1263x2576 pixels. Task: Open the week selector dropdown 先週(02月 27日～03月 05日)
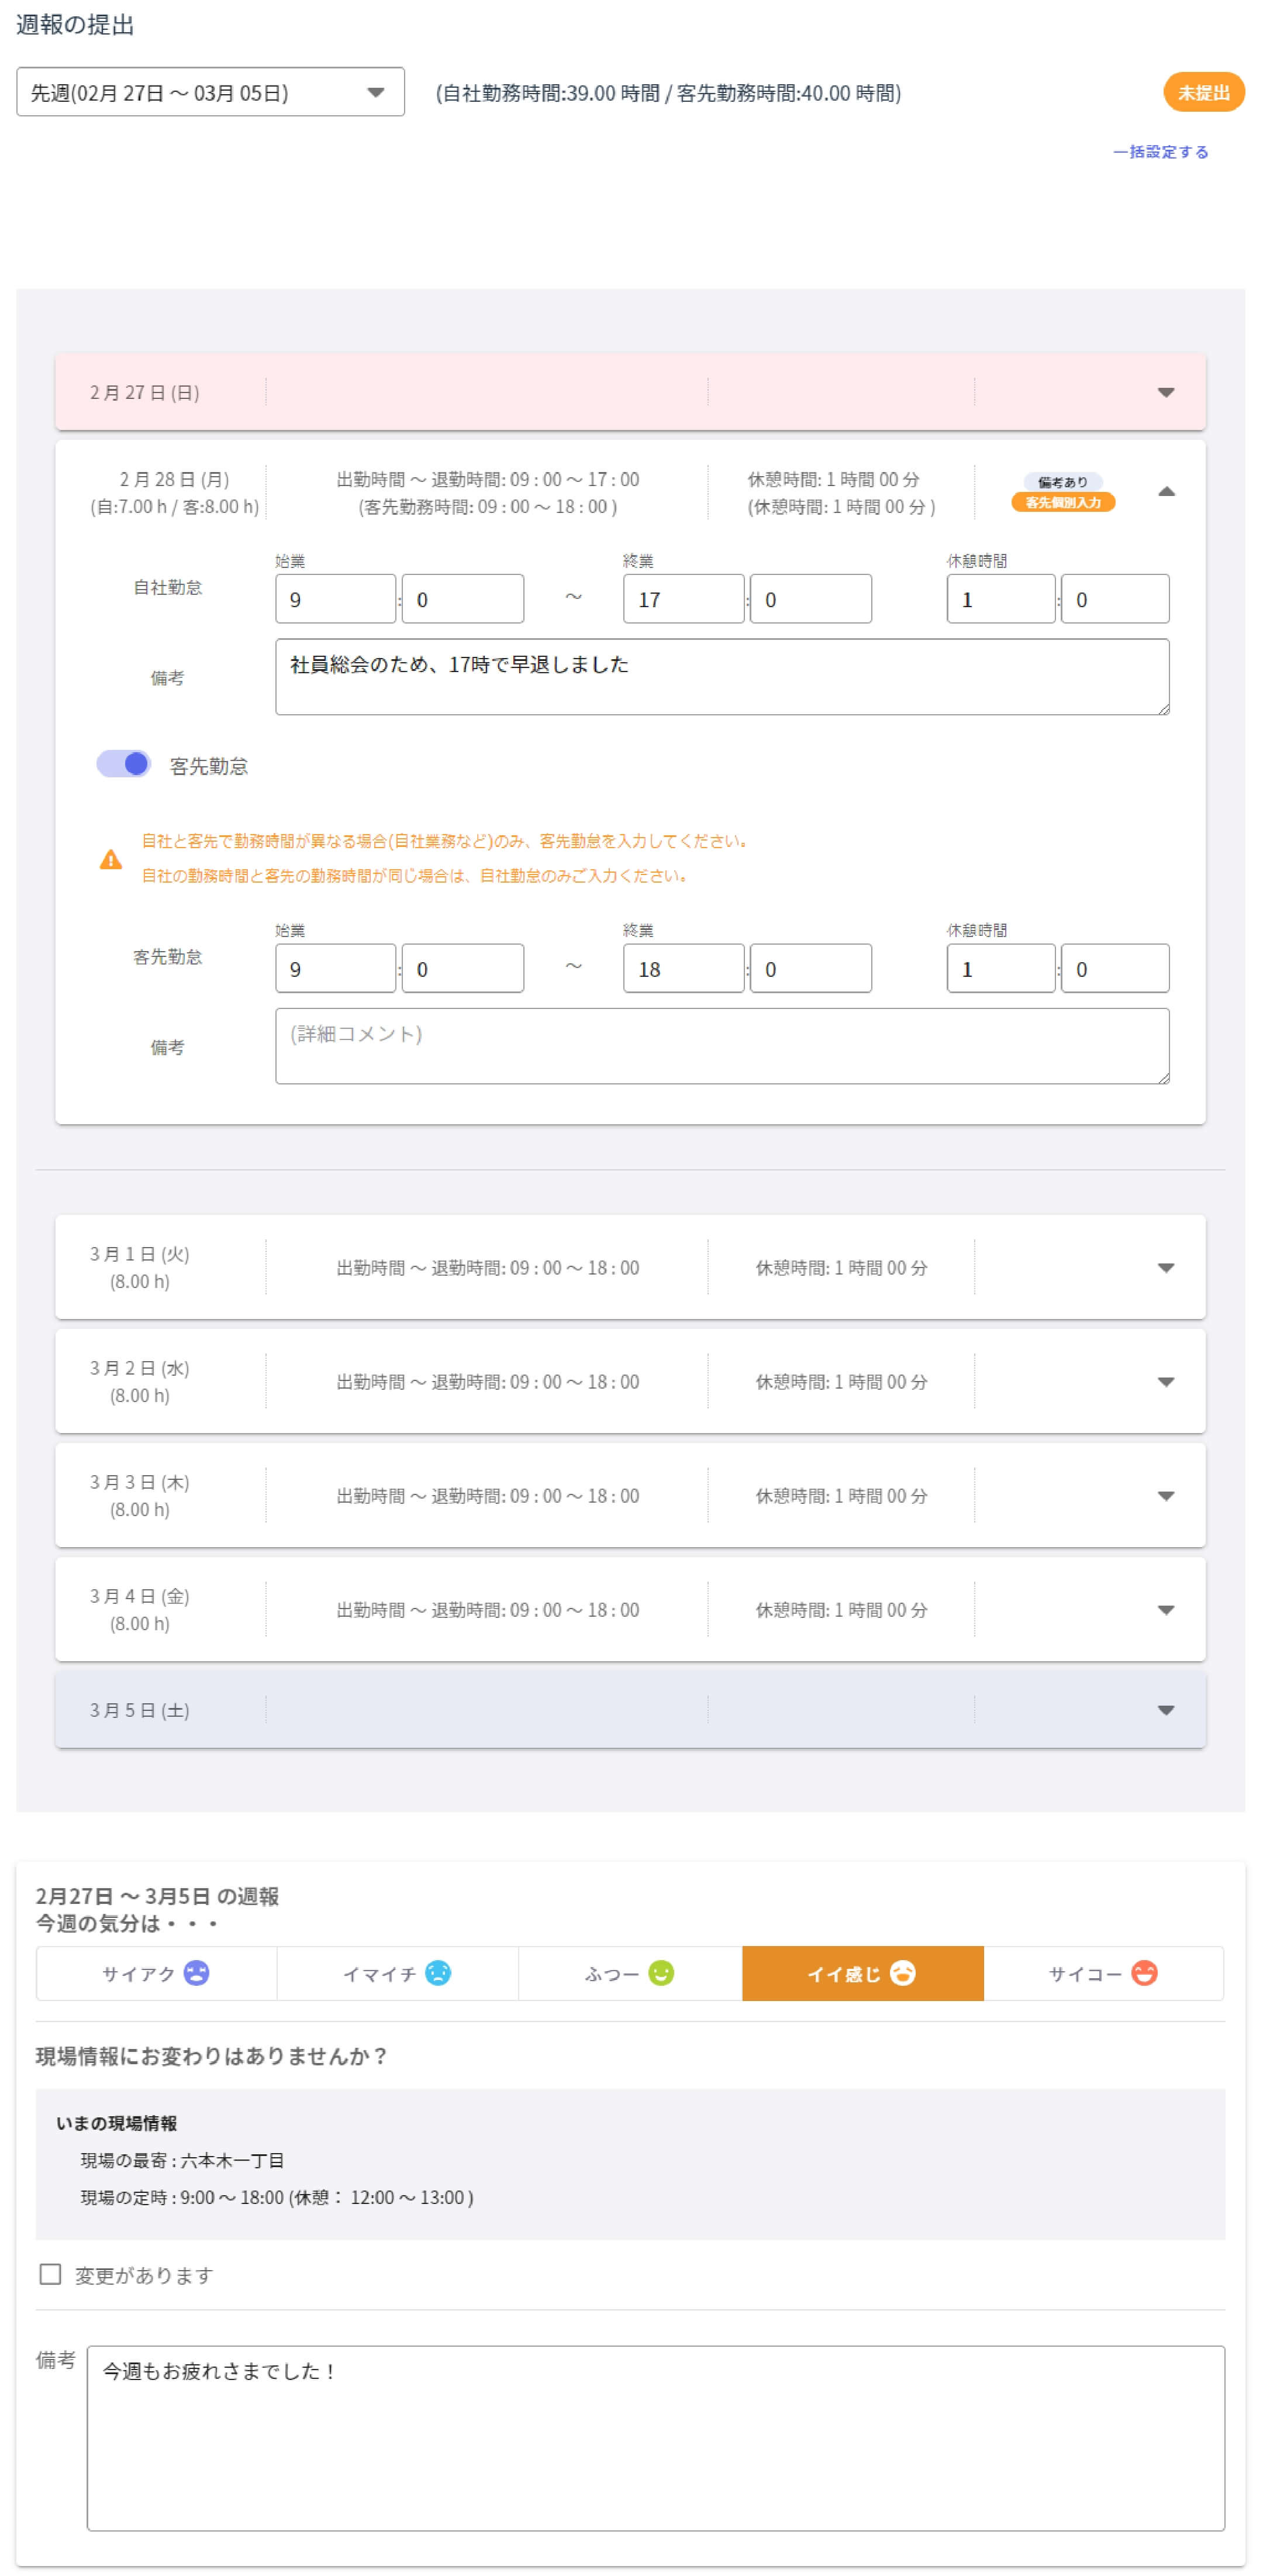click(210, 92)
